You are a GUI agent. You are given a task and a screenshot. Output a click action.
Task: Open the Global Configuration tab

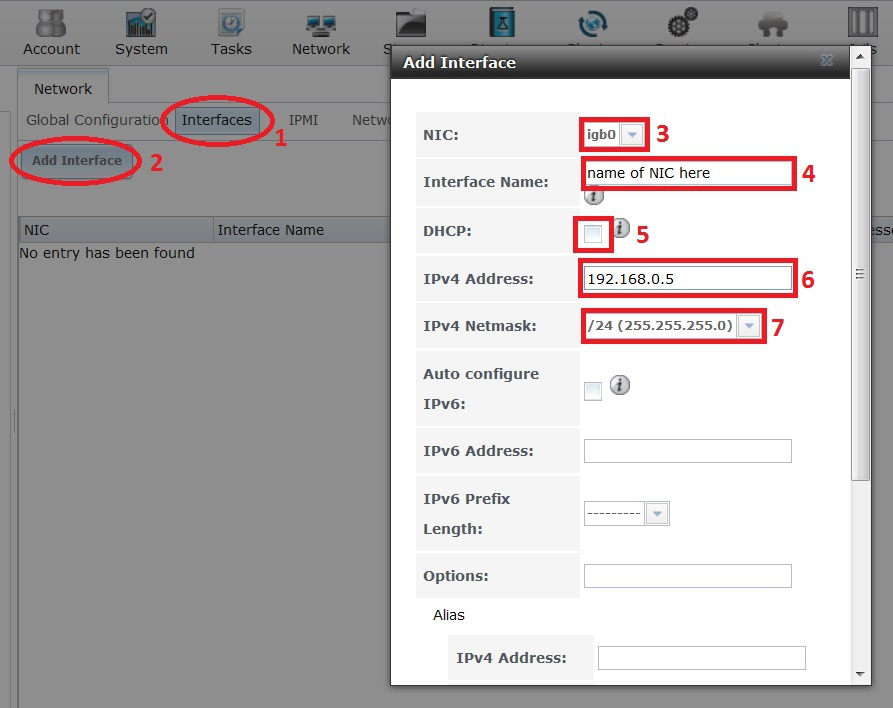[96, 120]
